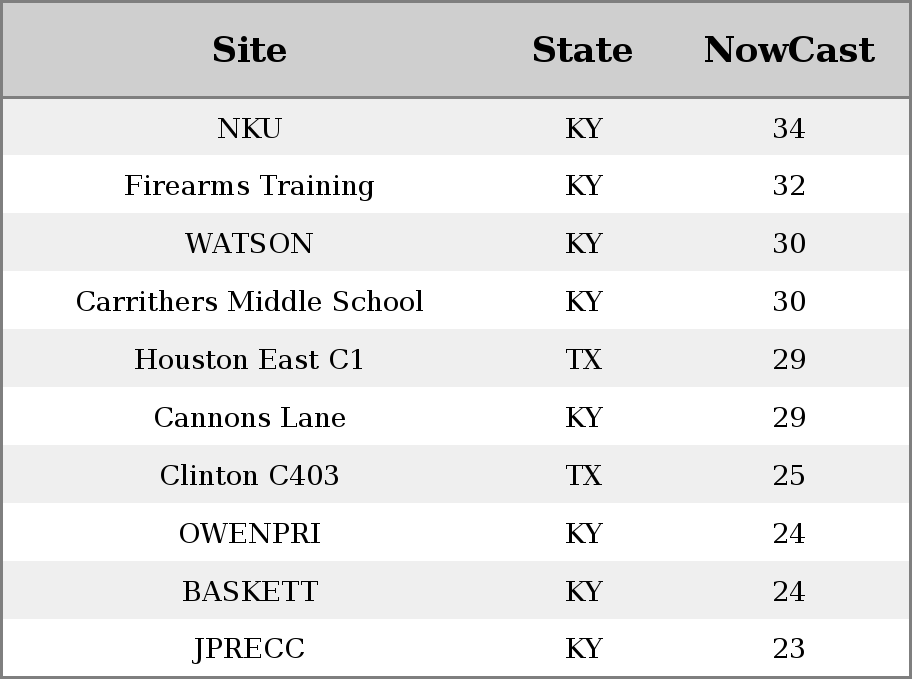912x679 pixels.
Task: Click TX state for Clinton C403
Action: 583,475
